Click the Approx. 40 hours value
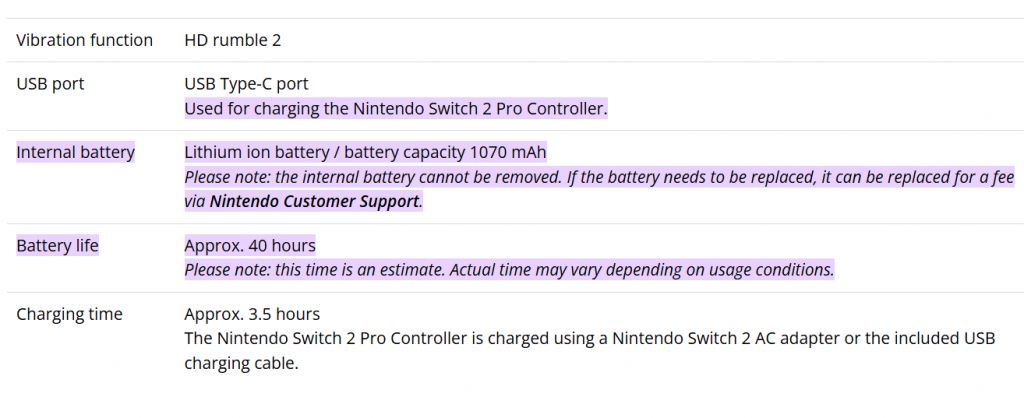This screenshot has width=1024, height=418. pyautogui.click(x=250, y=245)
